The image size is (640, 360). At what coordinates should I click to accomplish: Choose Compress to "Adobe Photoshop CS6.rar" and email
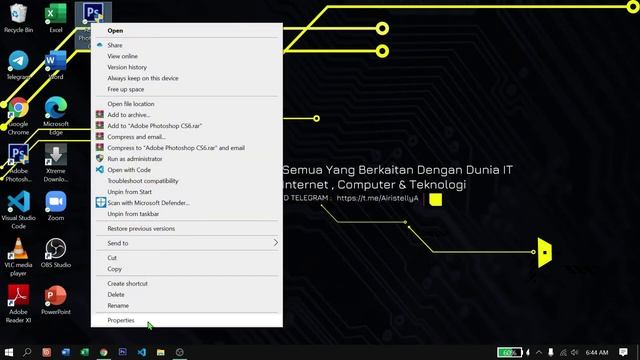pyautogui.click(x=187, y=148)
